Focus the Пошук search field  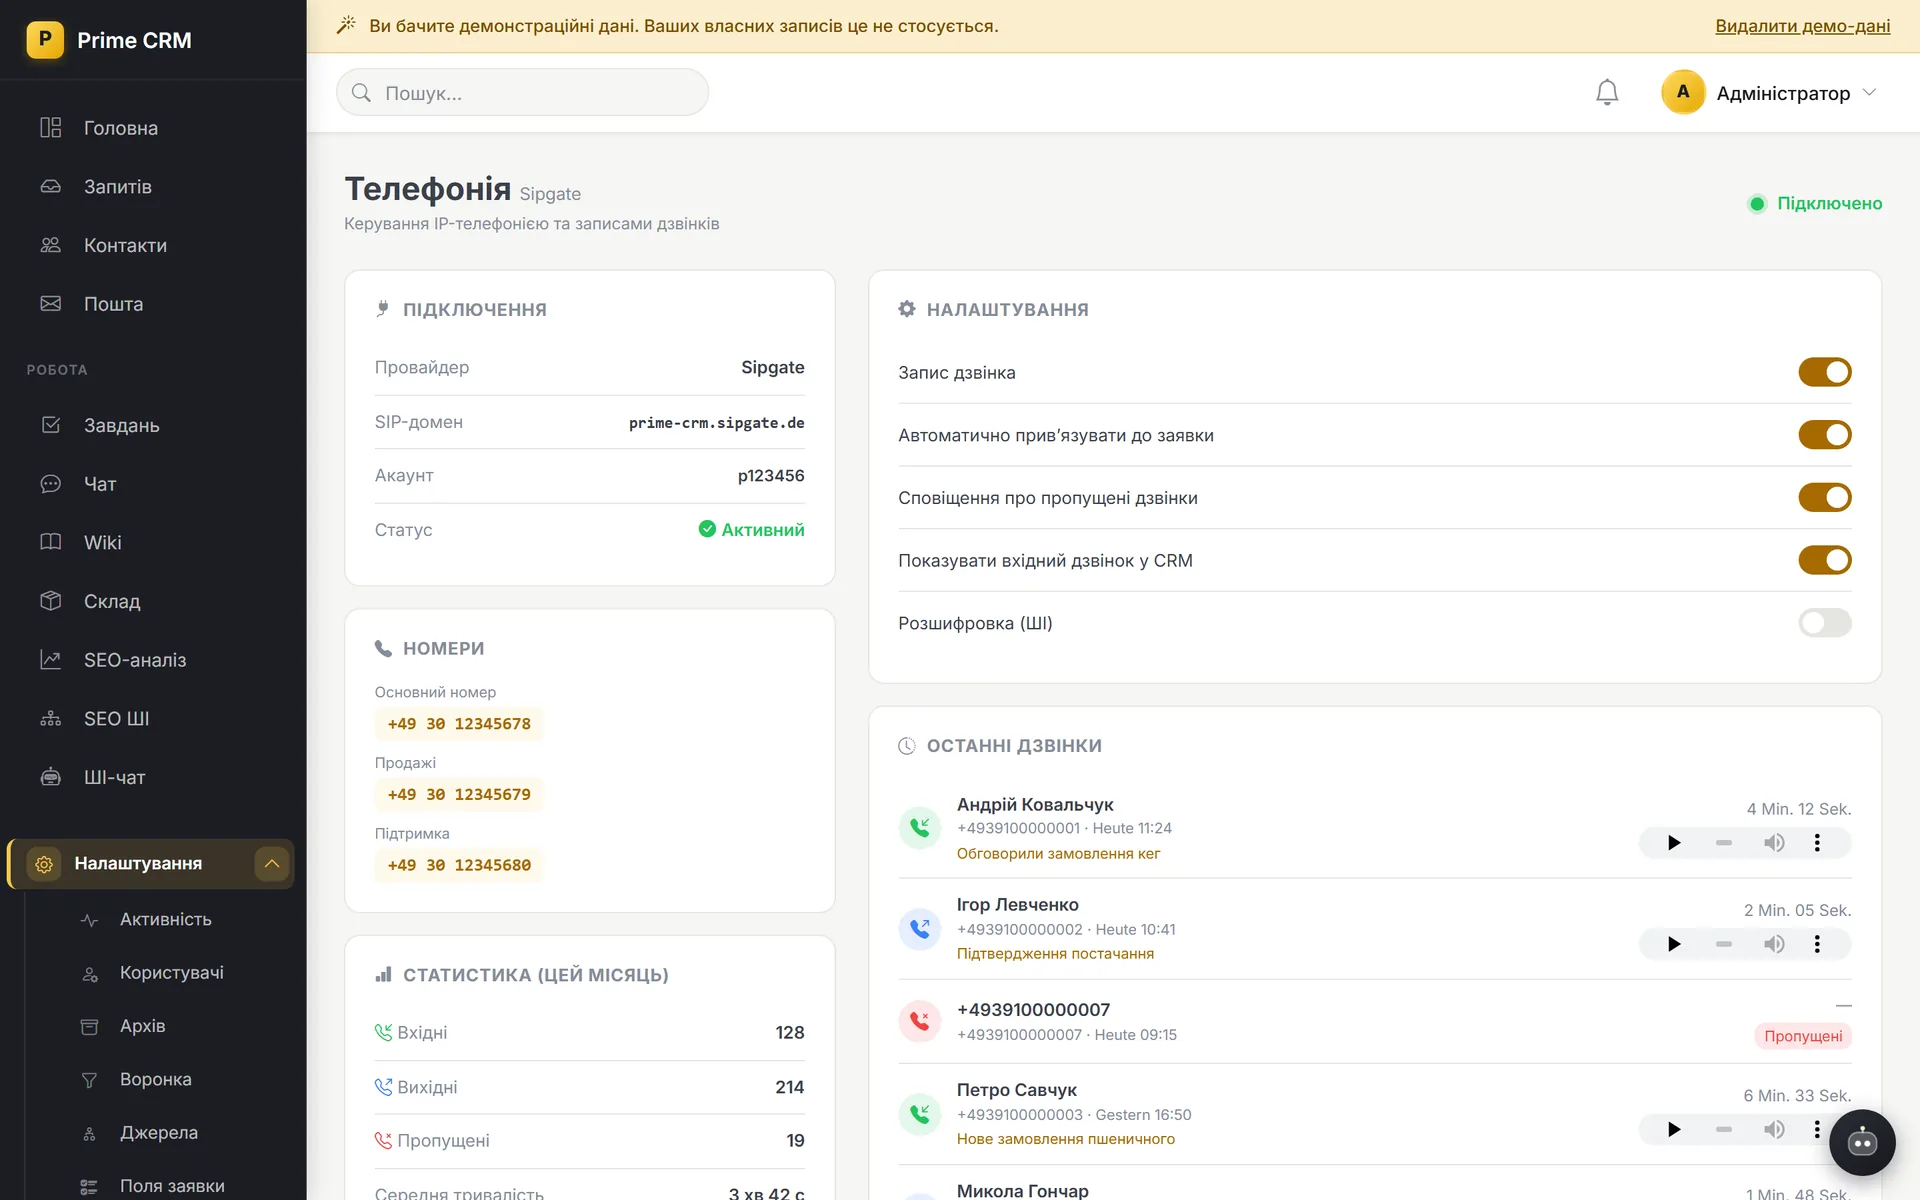click(522, 92)
